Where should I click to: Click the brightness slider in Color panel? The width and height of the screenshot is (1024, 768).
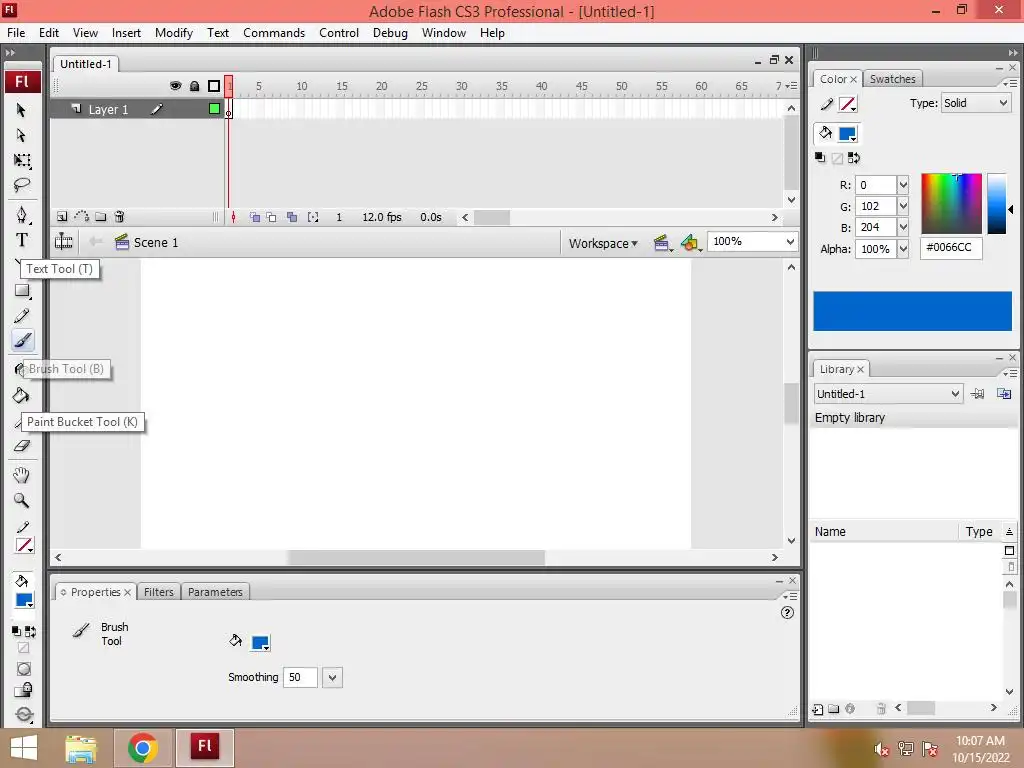click(997, 203)
